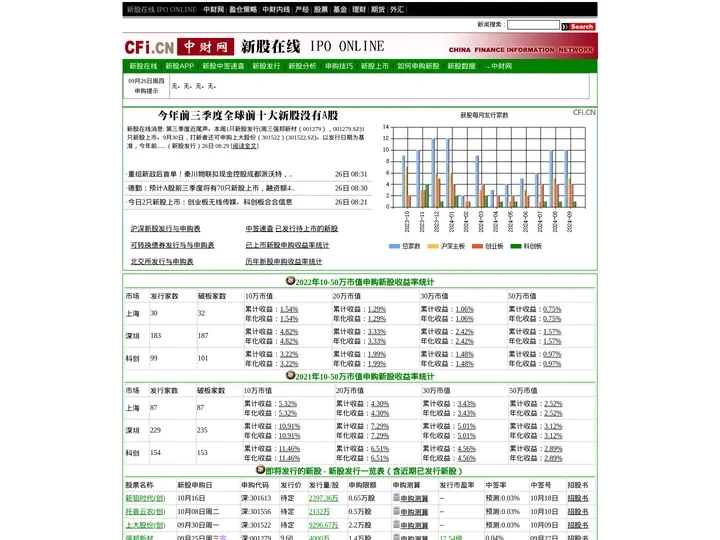
Task: Select 新股APP in the green nav bar
Action: [180, 66]
